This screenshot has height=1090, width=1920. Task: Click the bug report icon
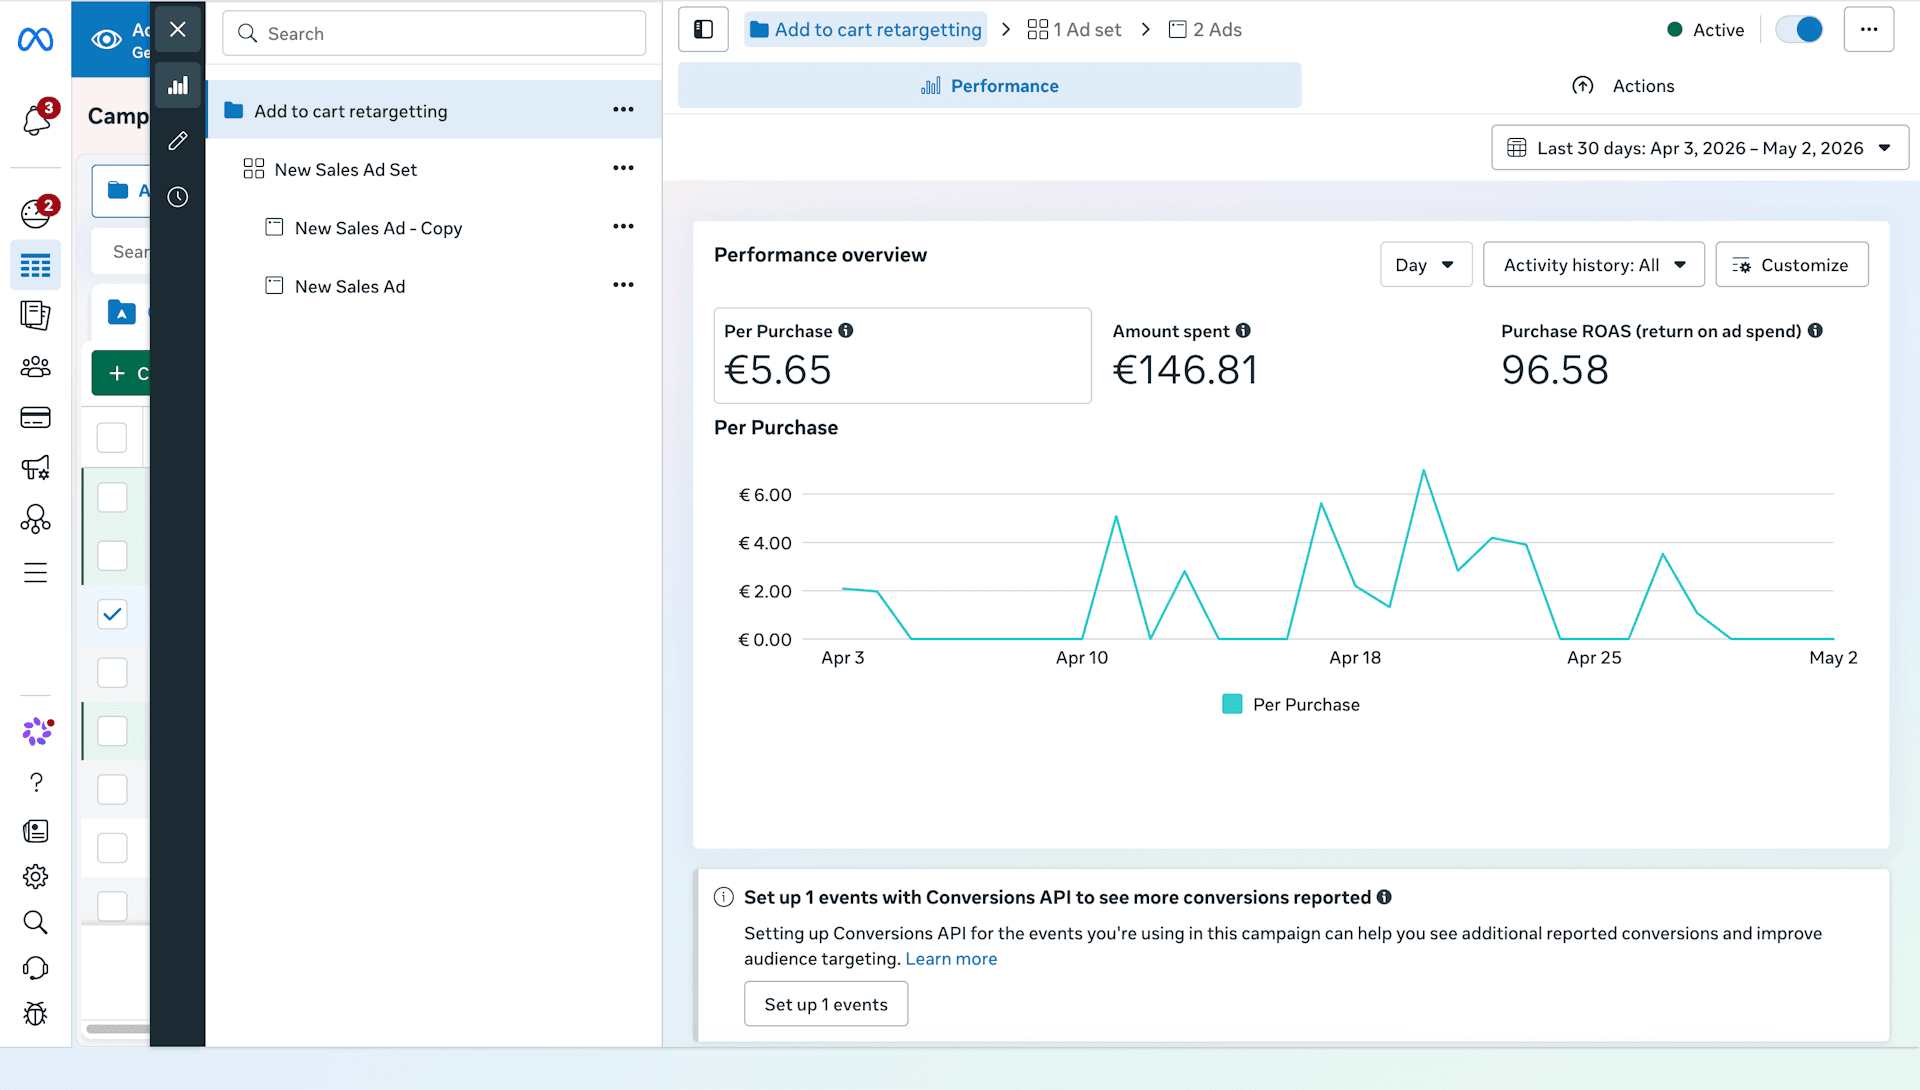click(35, 1014)
